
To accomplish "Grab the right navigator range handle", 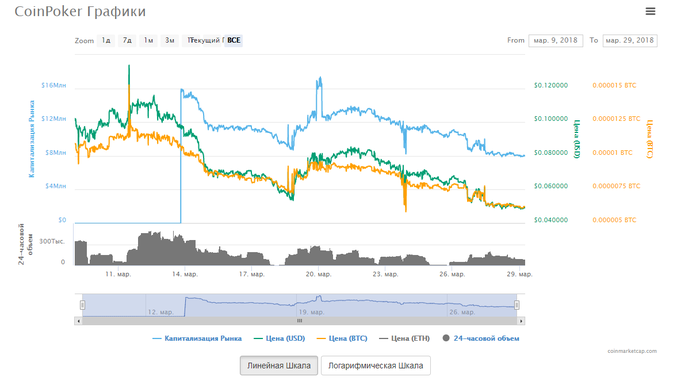I will tap(517, 305).
